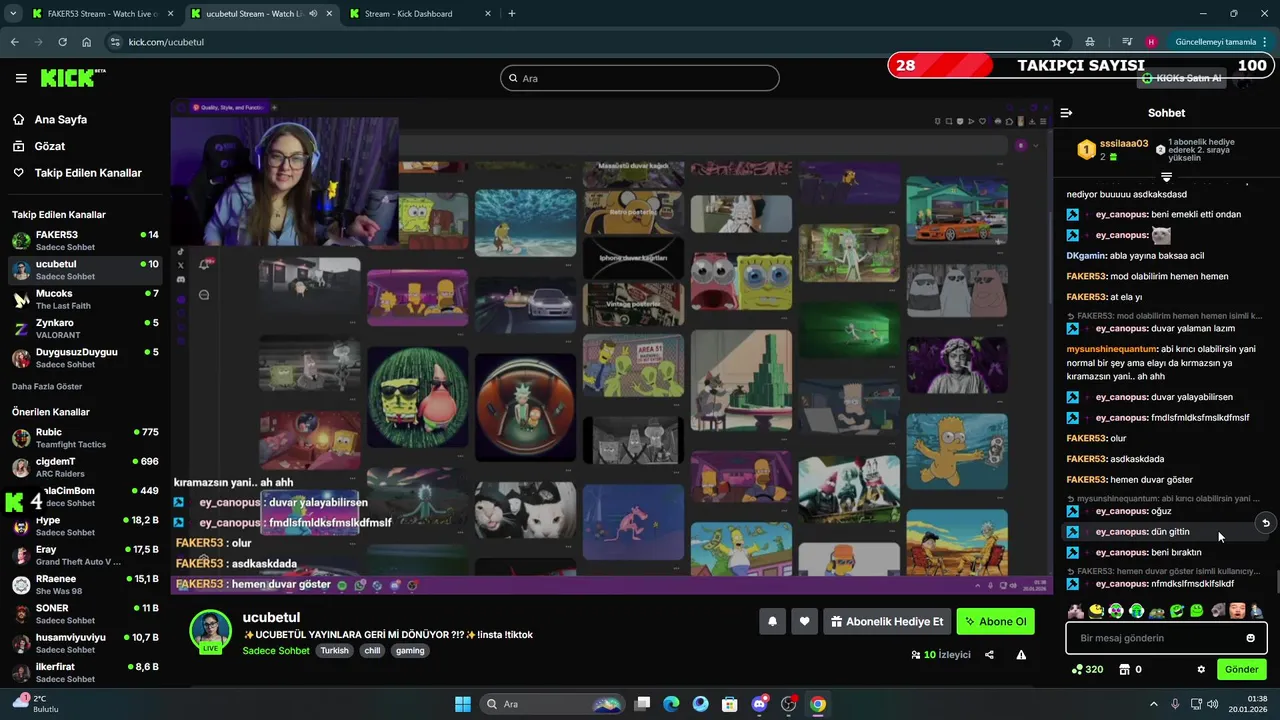This screenshot has height=720, width=1280.
Task: Report stream with warning triangle icon
Action: 1021,655
